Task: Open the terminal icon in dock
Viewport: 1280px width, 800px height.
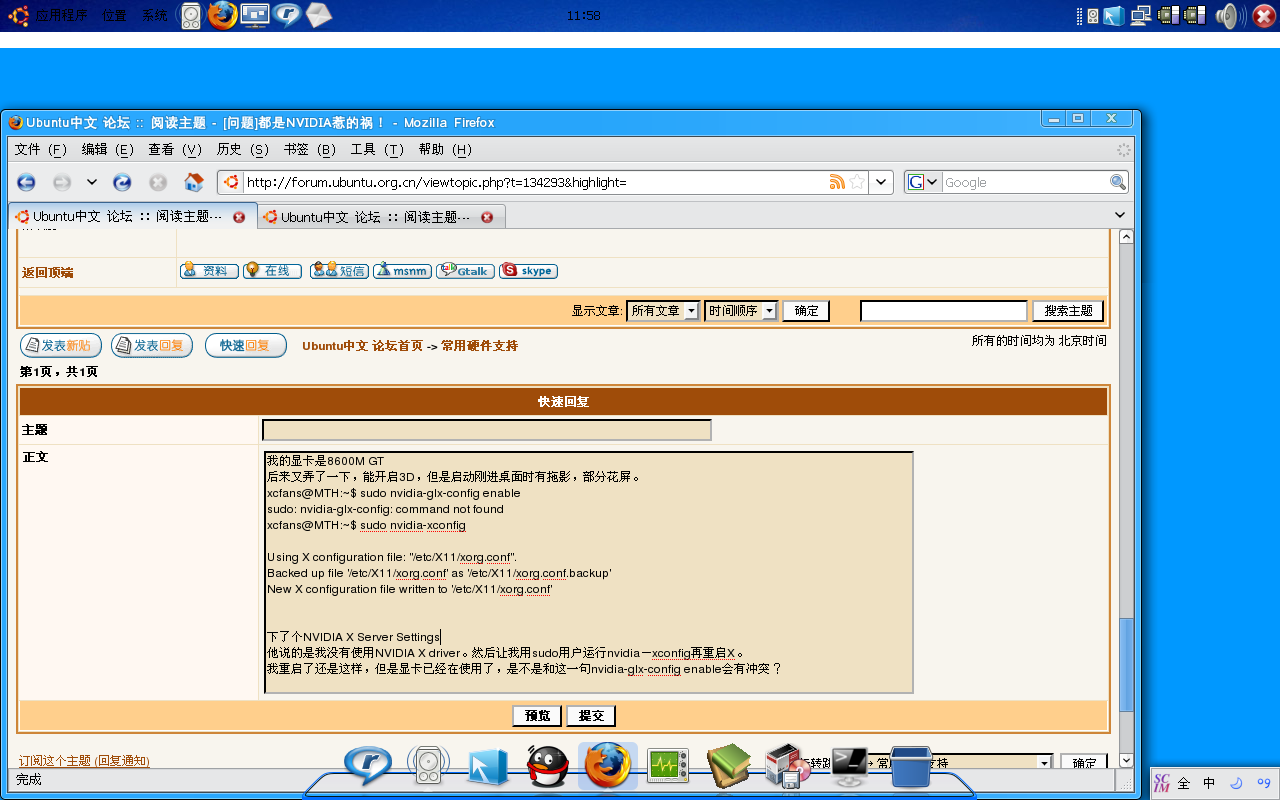Action: (x=849, y=767)
